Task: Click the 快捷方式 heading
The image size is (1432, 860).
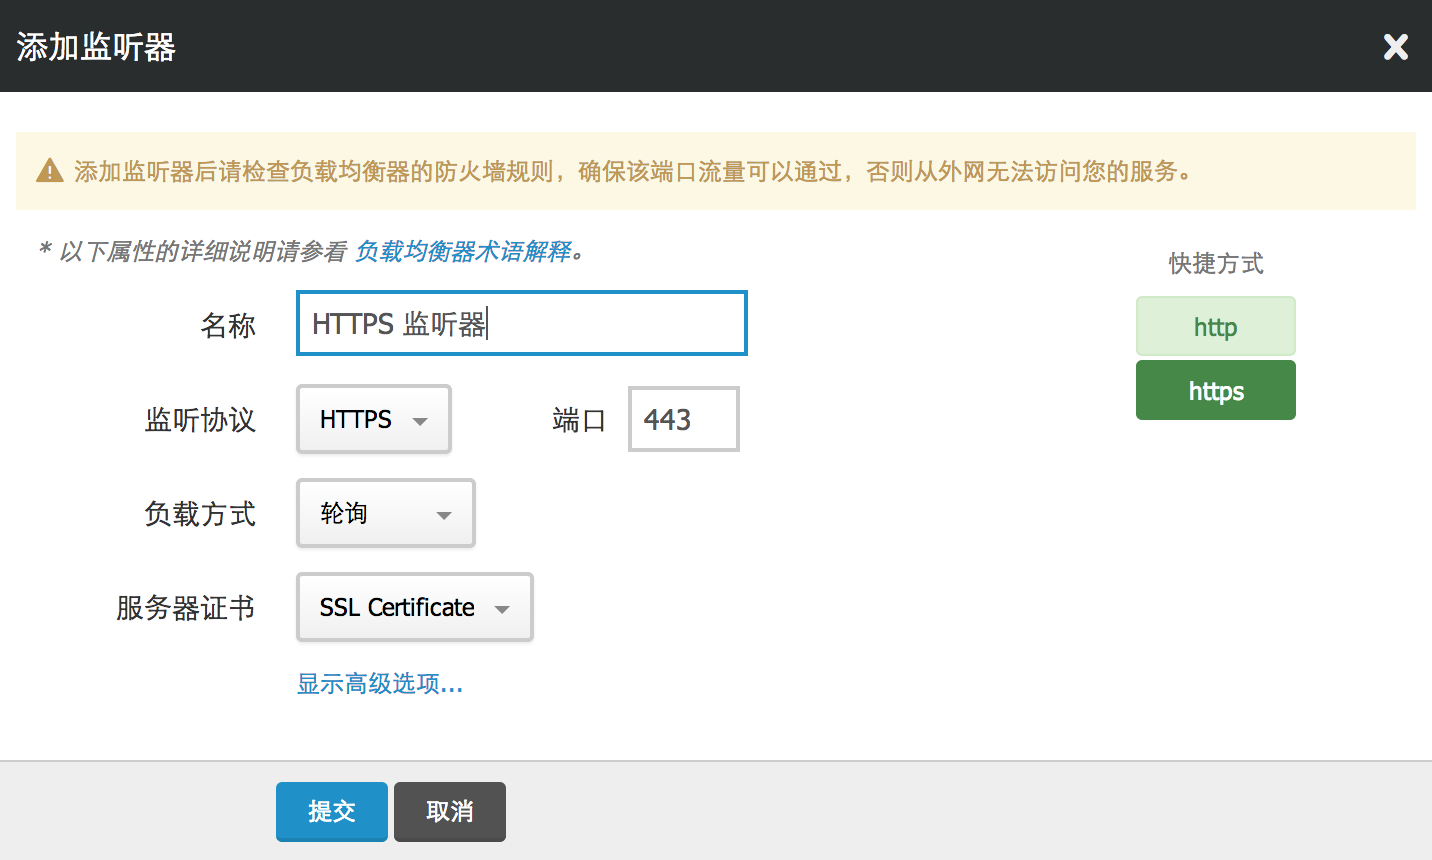Action: pos(1215,264)
